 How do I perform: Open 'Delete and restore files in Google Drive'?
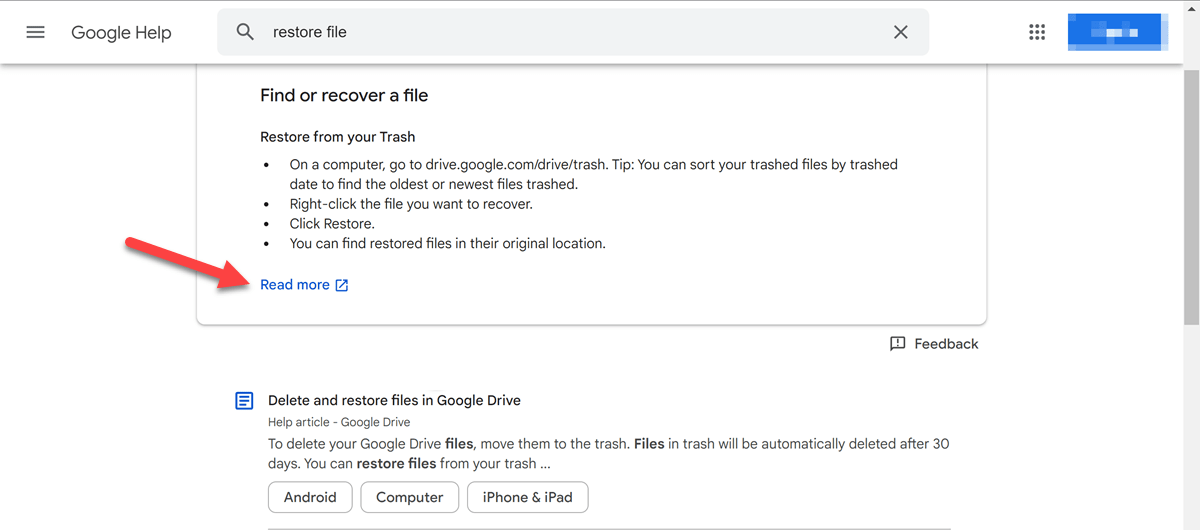pos(394,400)
